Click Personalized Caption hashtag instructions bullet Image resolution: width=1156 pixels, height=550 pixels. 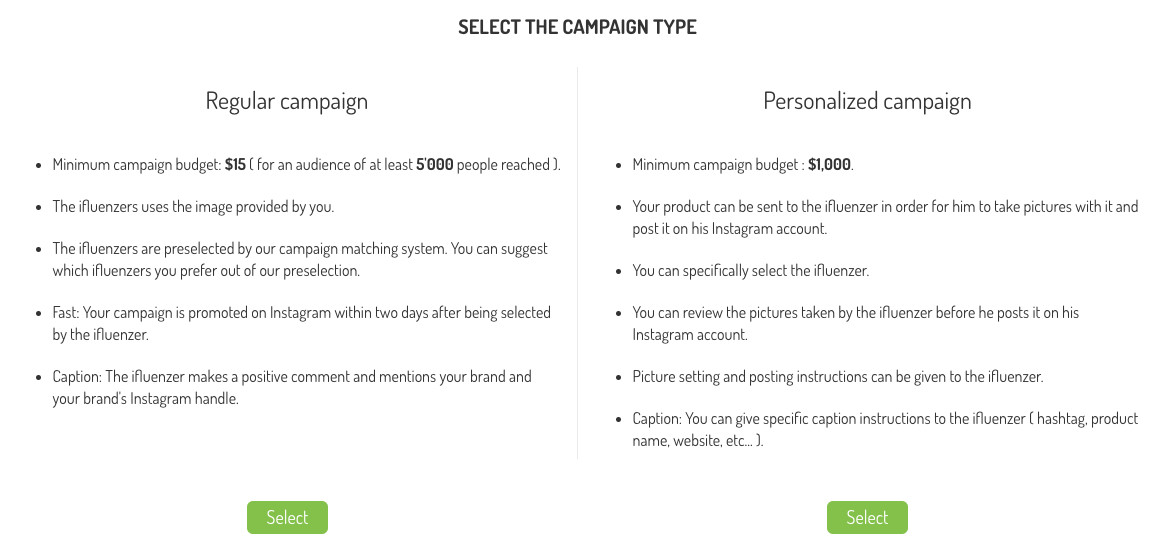pos(885,430)
